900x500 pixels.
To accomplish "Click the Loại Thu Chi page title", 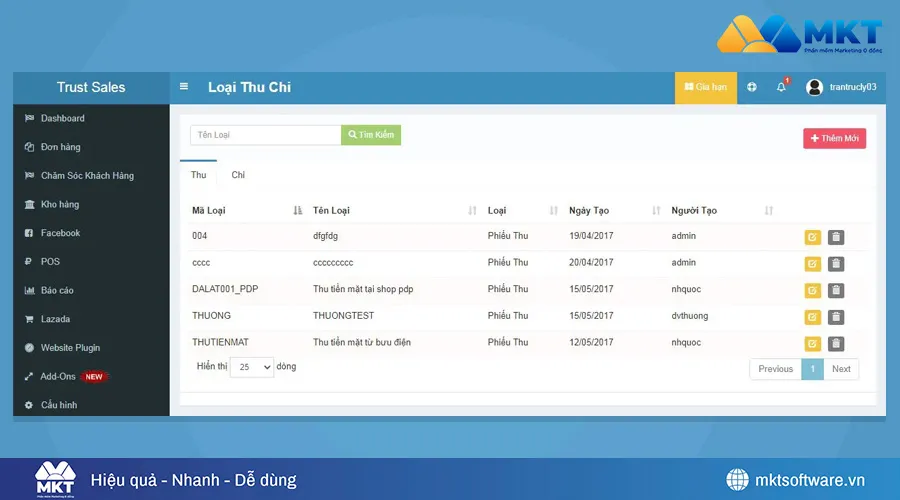I will coord(250,87).
